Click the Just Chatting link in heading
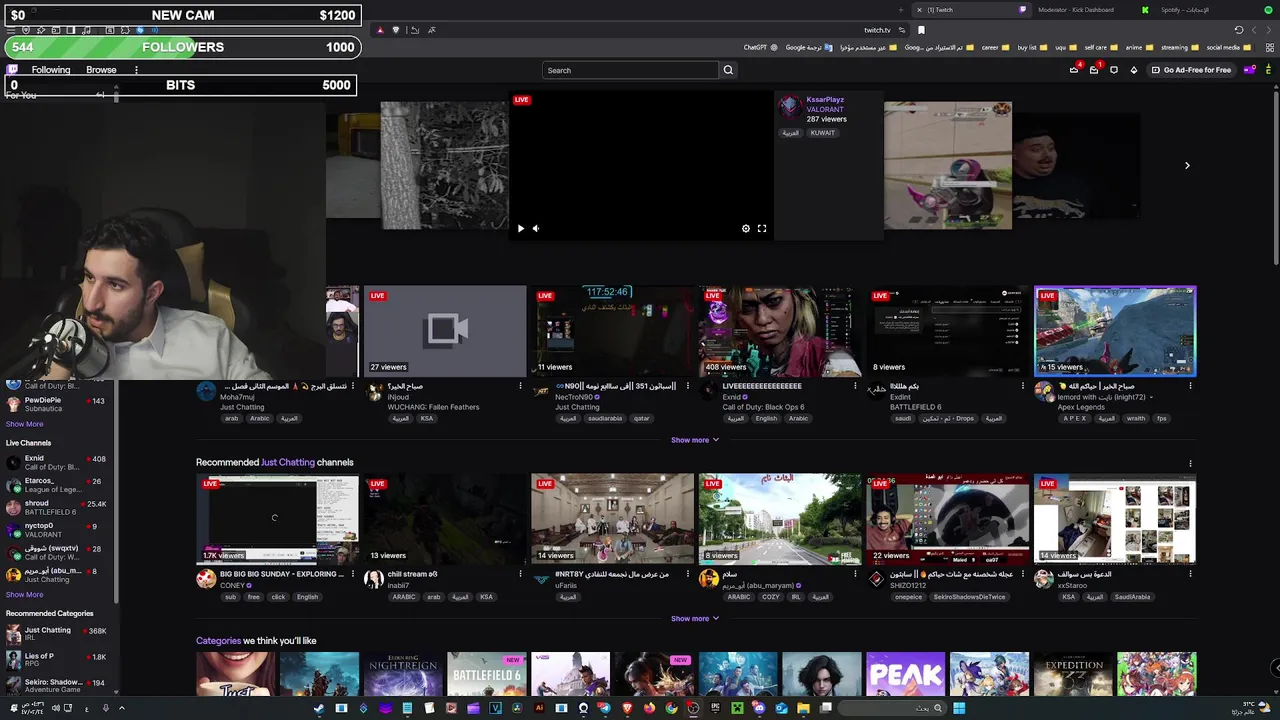 tap(288, 462)
